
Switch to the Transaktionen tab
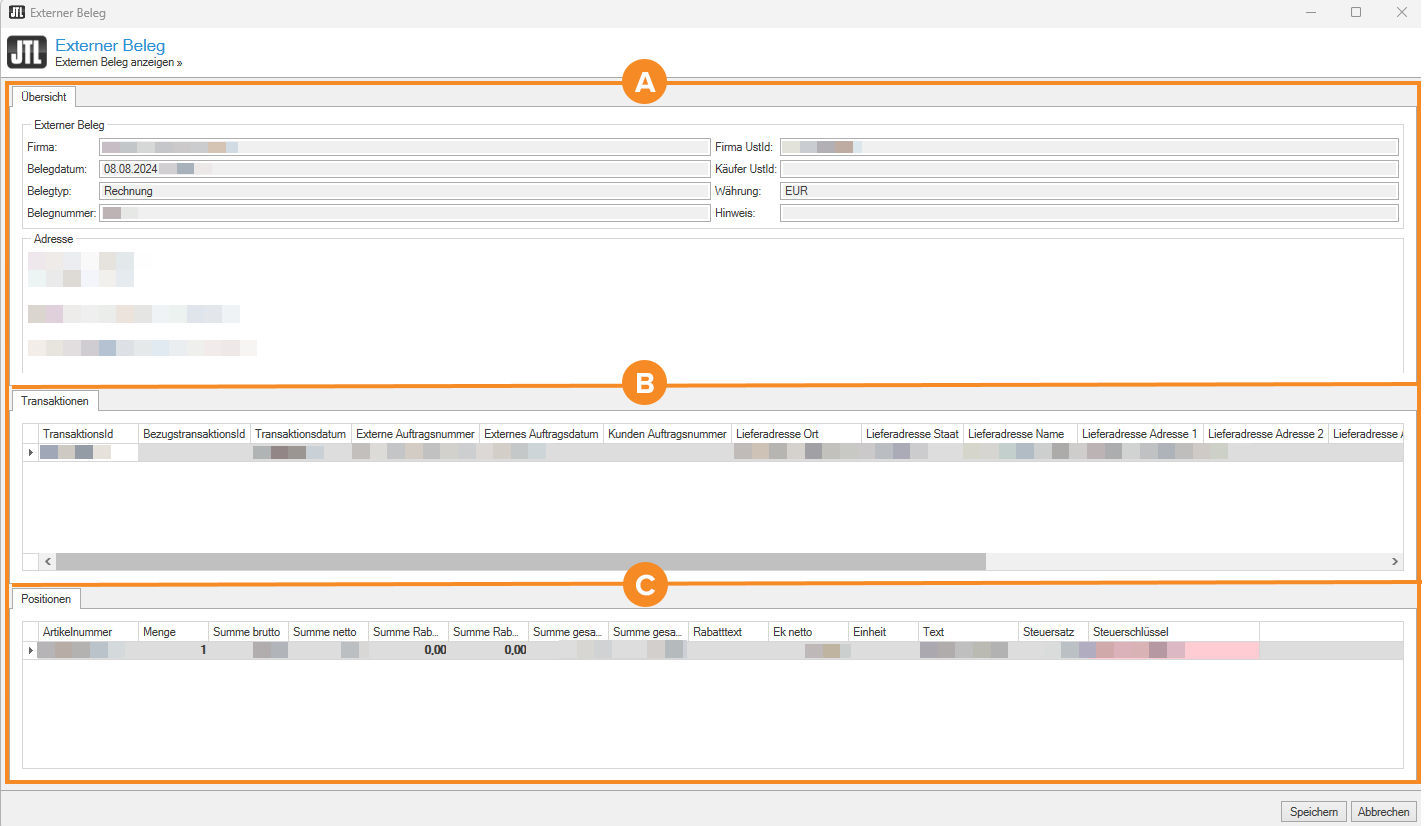(x=54, y=401)
